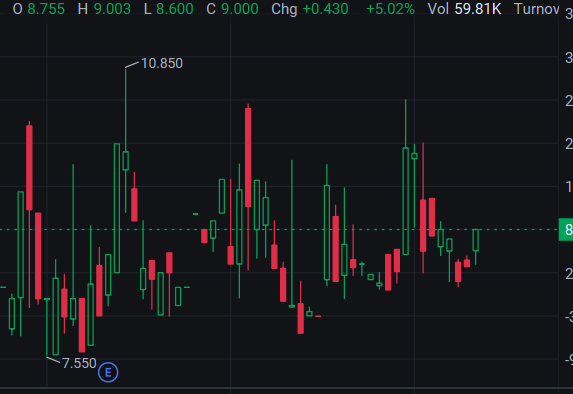Click the percent change +5.02%
573x394 pixels.
pos(390,9)
